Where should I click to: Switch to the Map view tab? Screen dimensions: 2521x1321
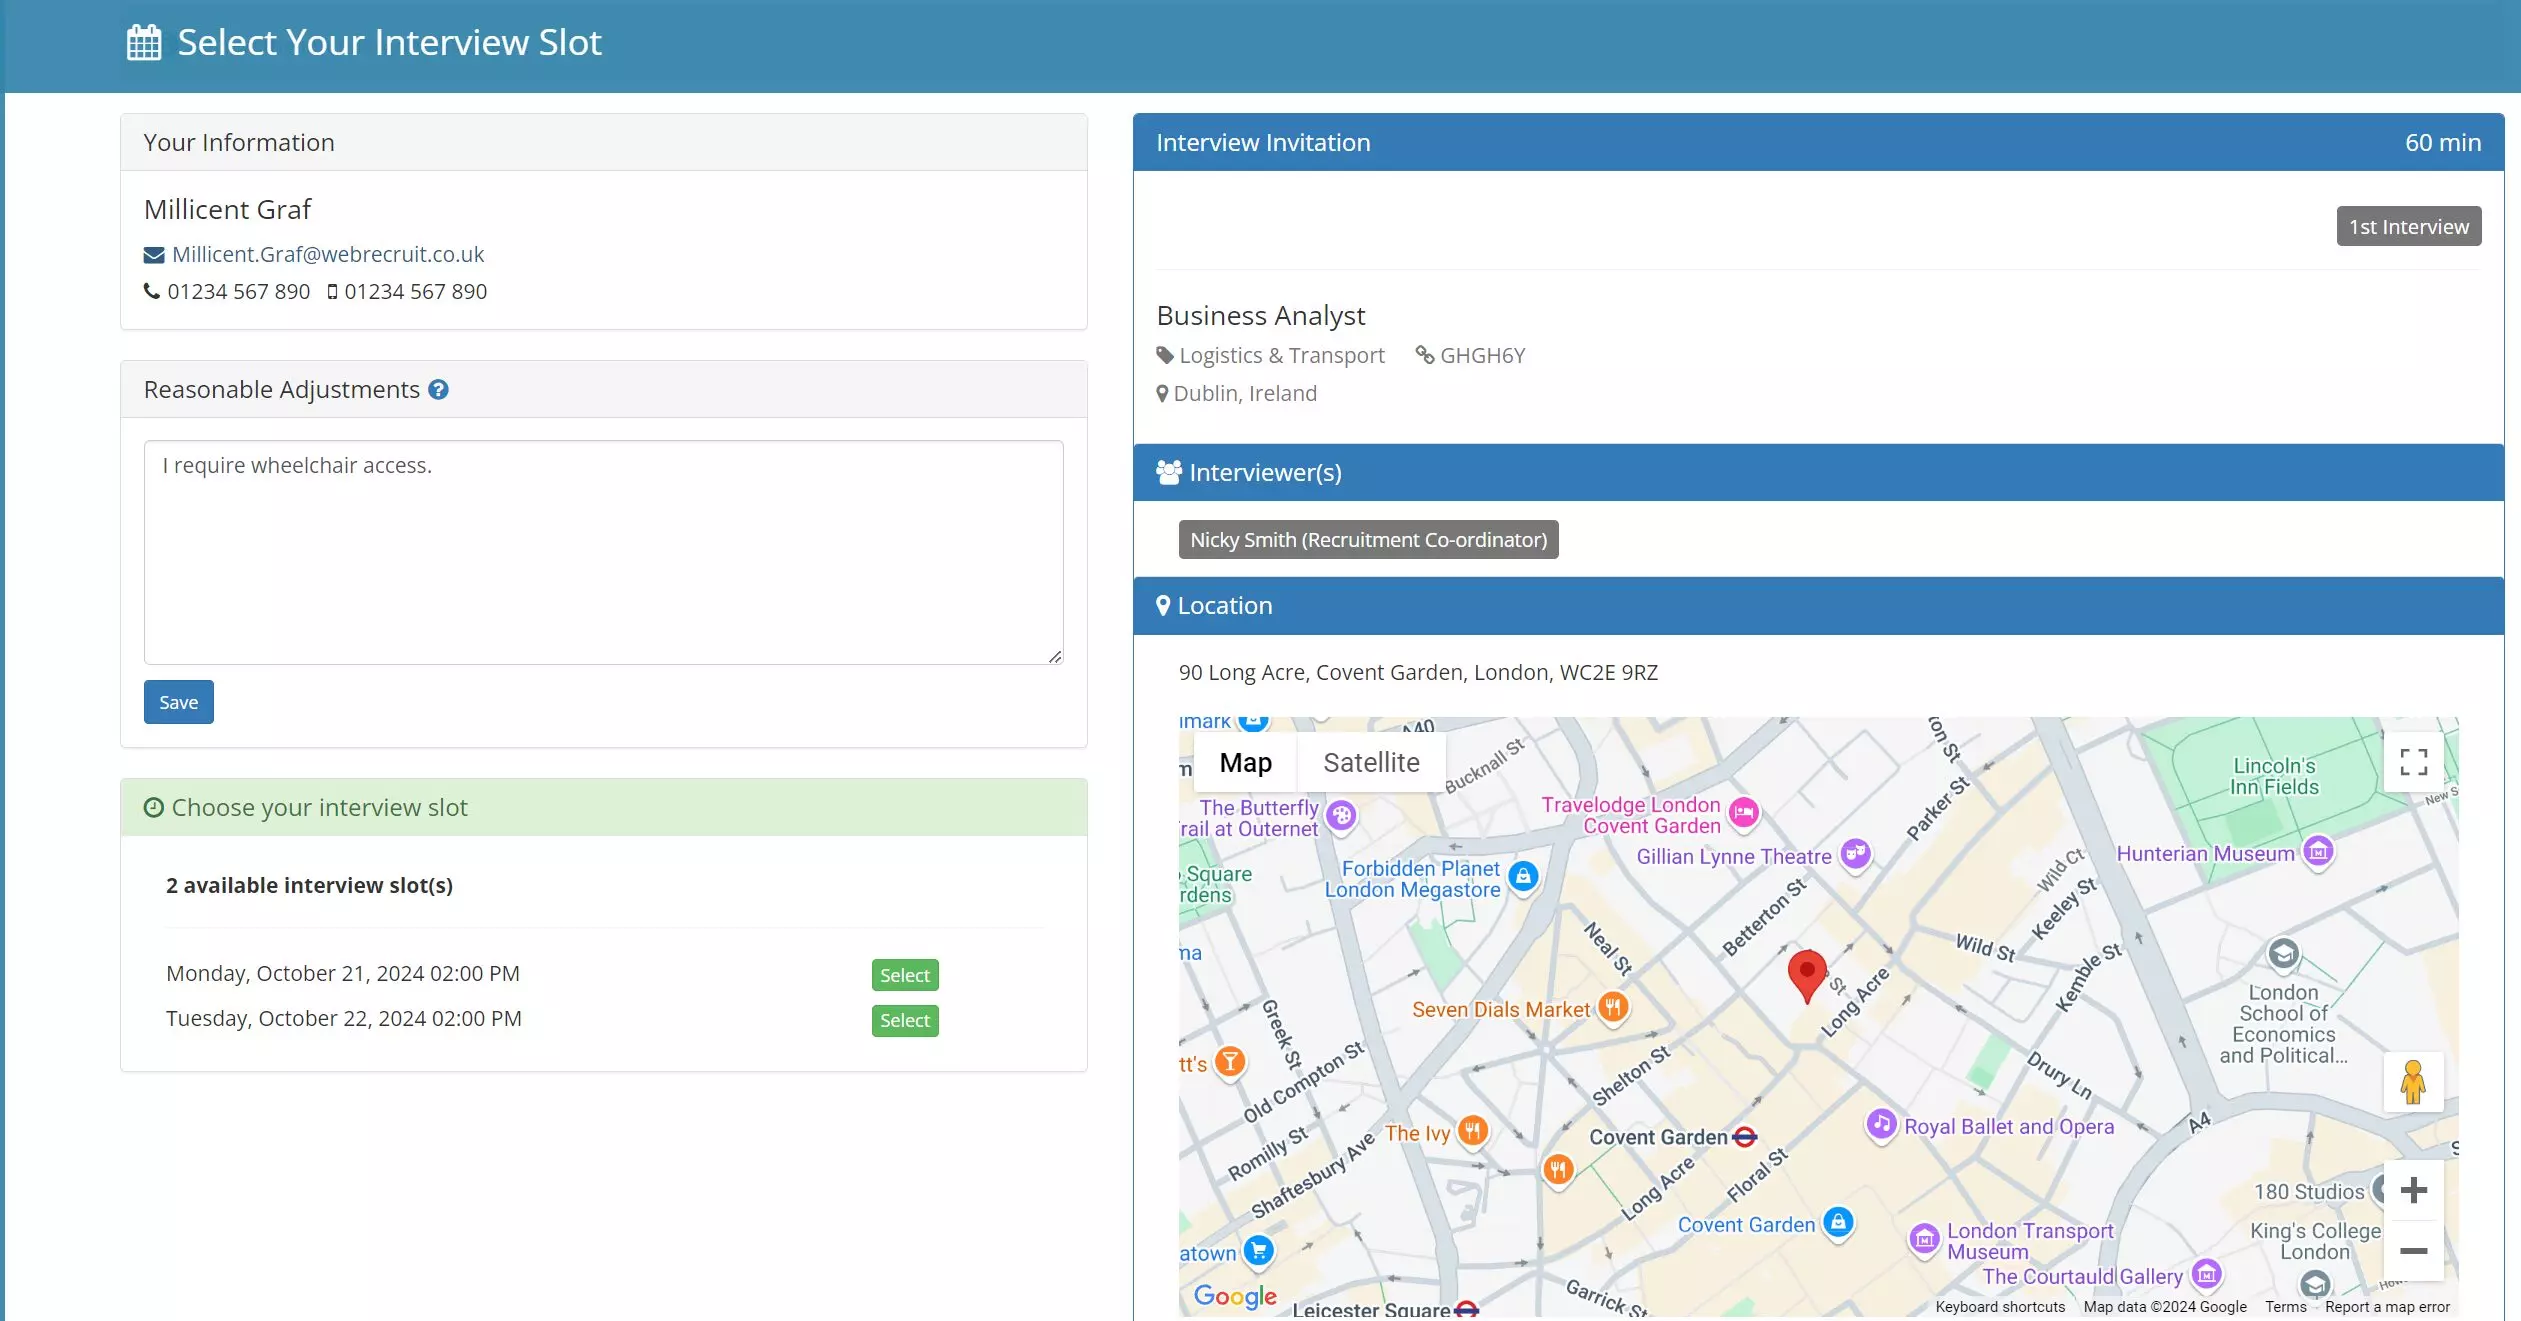pyautogui.click(x=1245, y=763)
